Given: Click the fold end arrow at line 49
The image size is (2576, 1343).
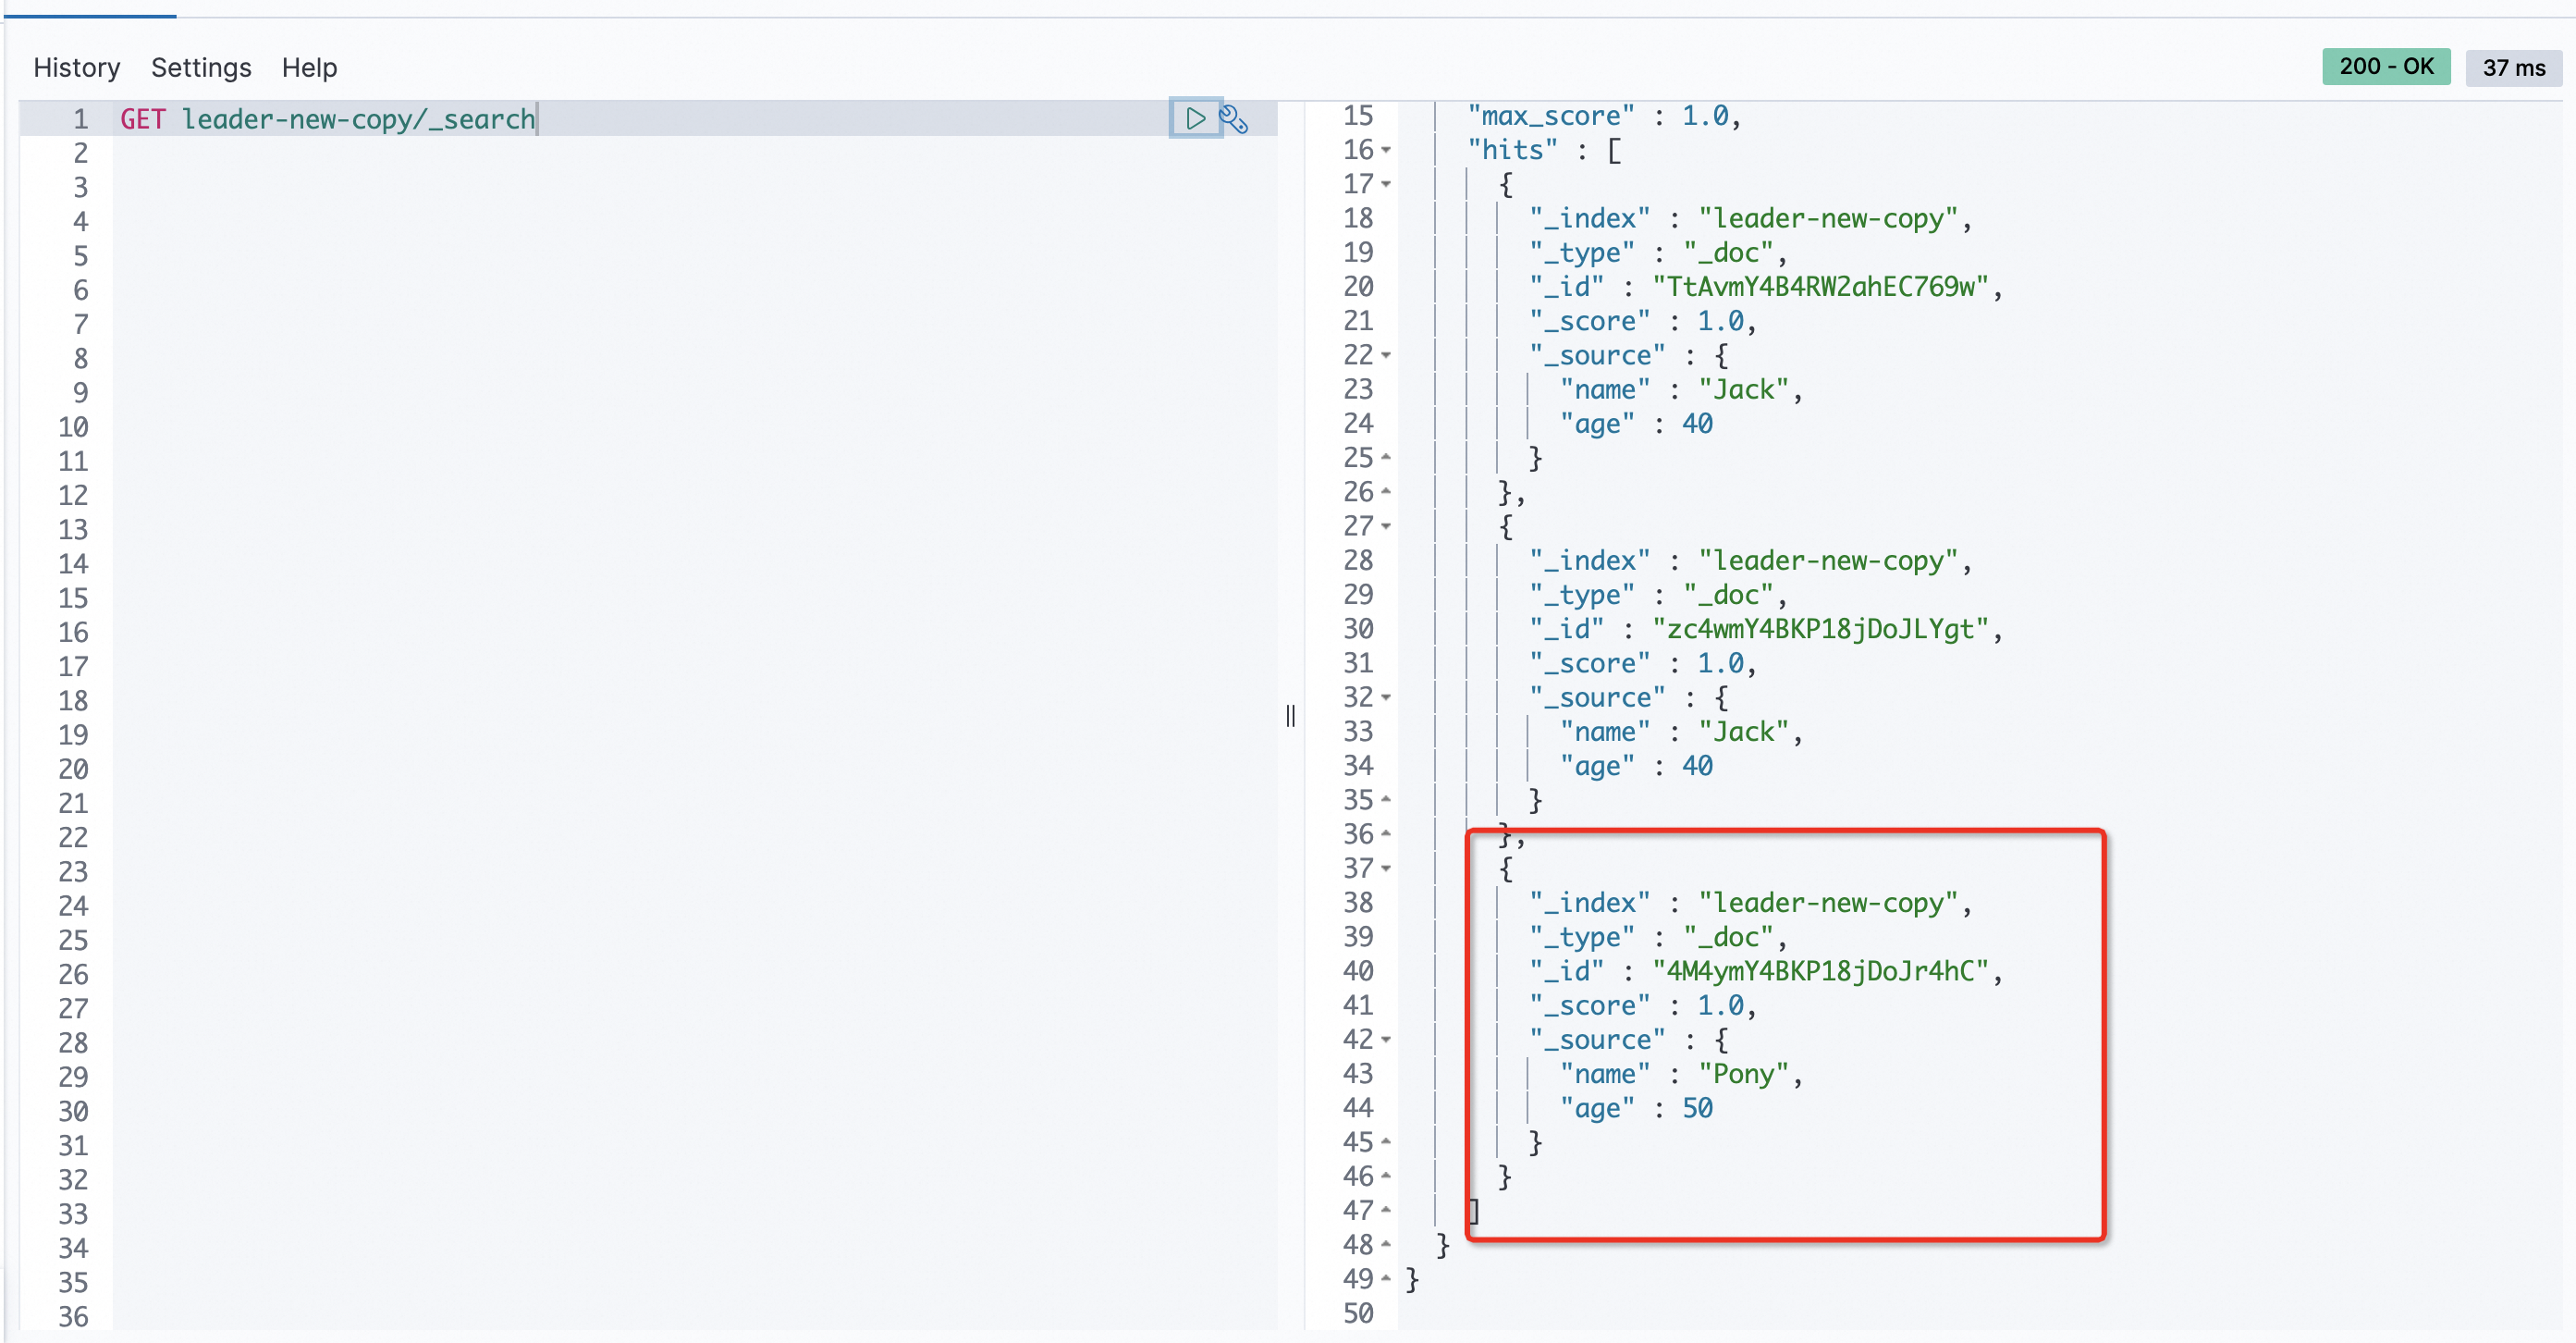Looking at the screenshot, I should (x=1386, y=1279).
